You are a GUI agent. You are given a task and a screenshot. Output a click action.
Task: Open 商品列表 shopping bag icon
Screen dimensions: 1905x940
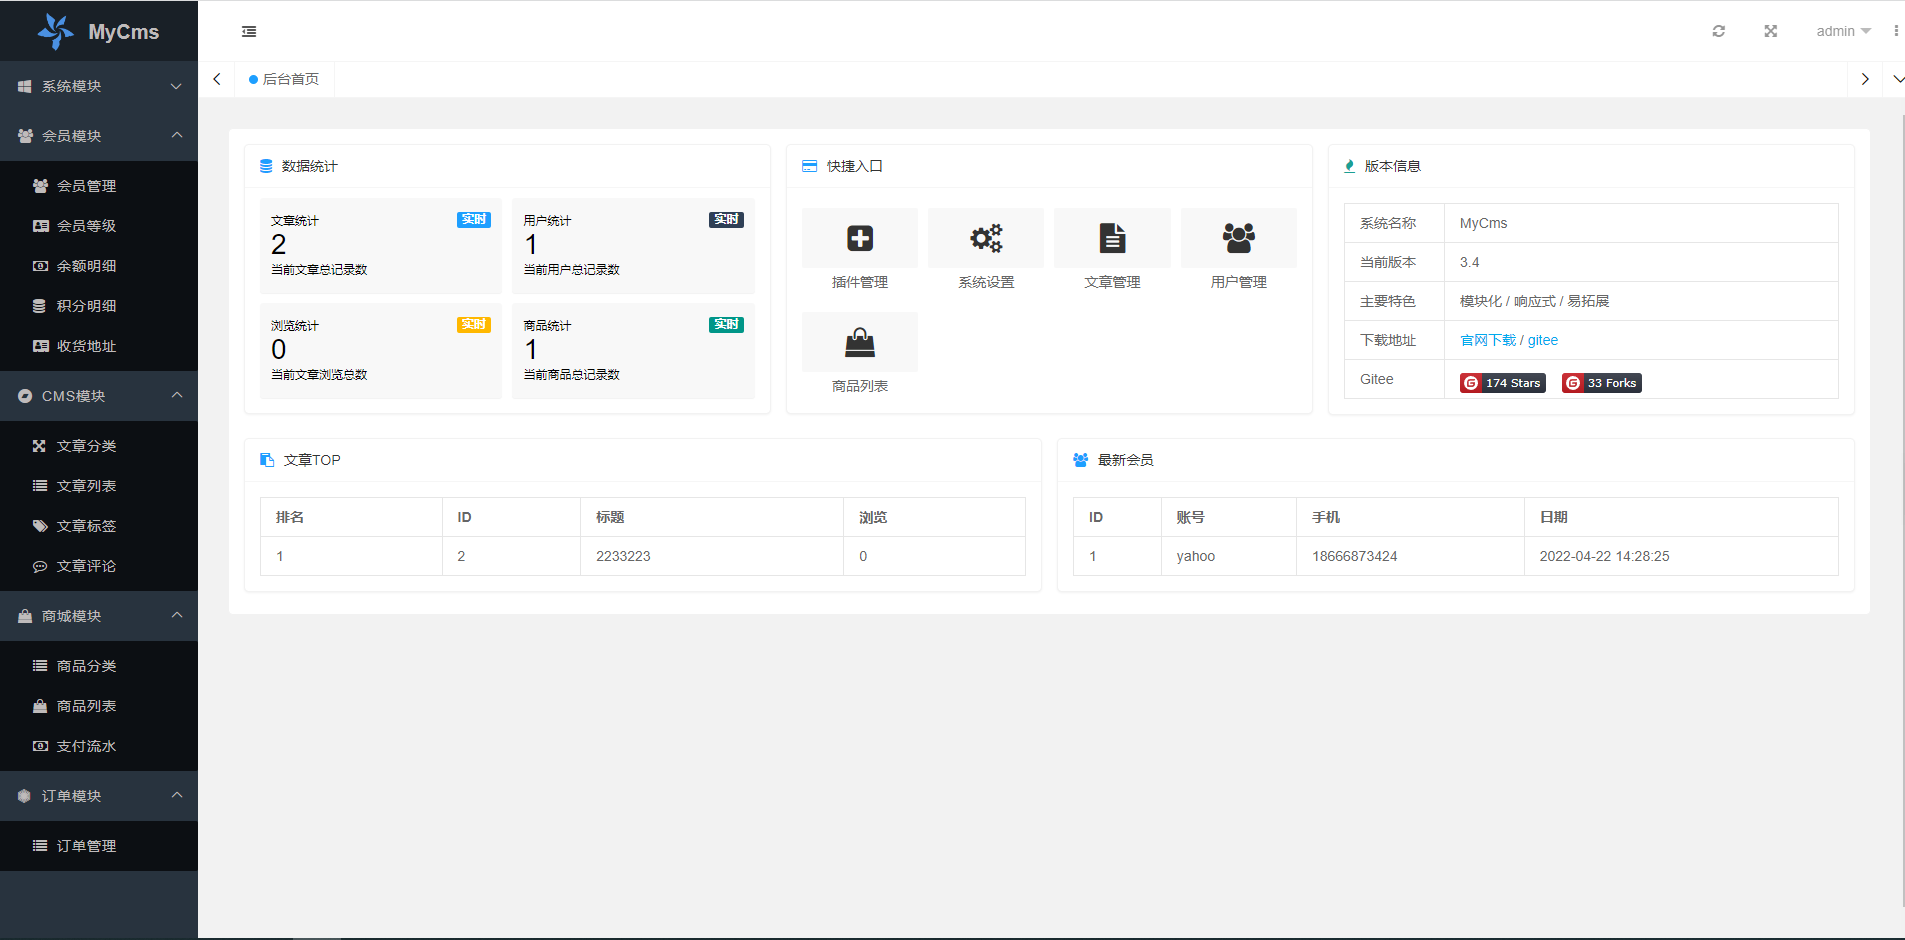pyautogui.click(x=860, y=342)
